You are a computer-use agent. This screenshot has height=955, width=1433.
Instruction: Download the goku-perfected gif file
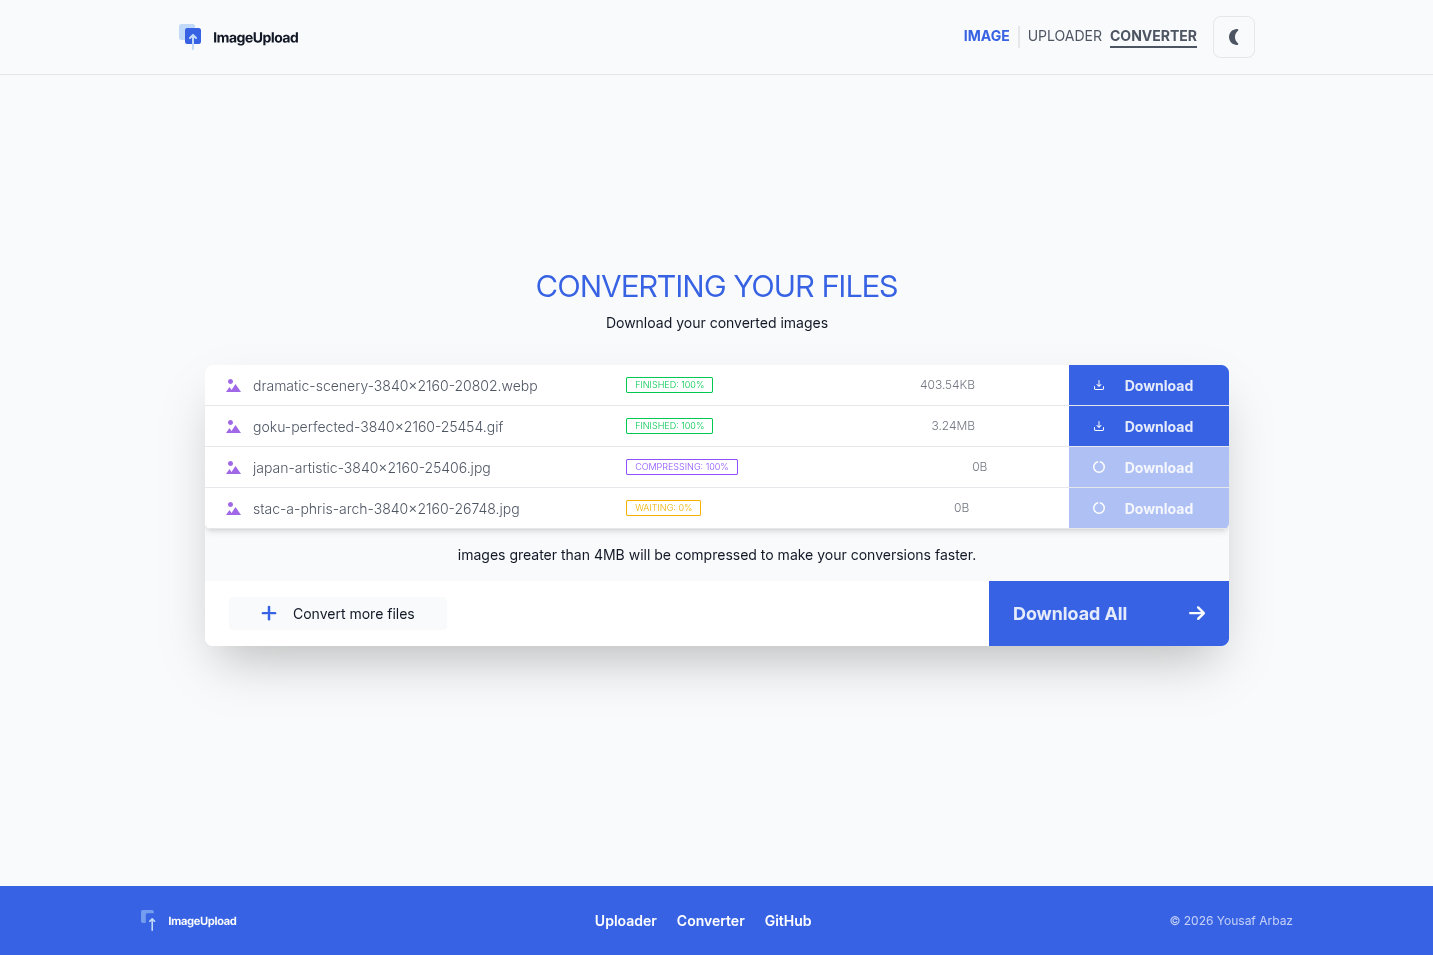[1148, 426]
